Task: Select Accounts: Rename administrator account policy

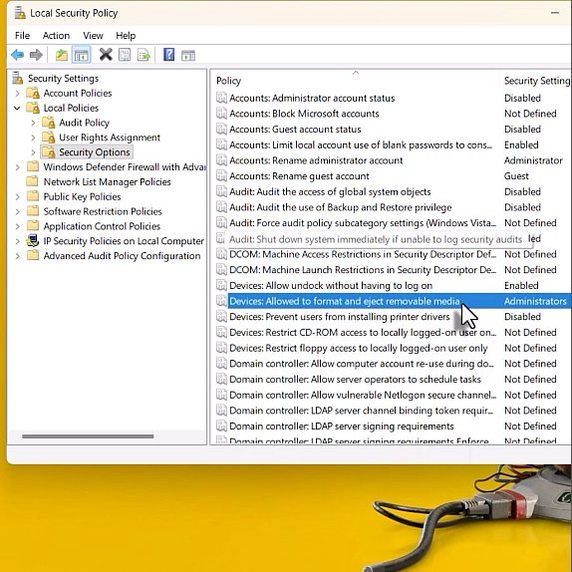Action: 316,161
